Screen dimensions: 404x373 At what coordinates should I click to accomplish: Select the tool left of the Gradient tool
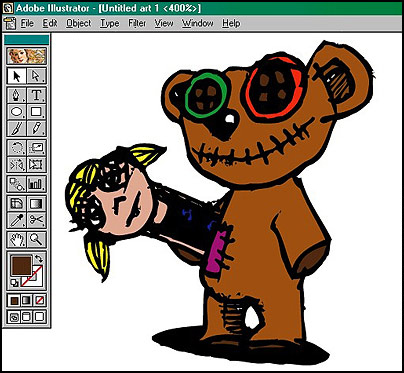click(x=17, y=203)
